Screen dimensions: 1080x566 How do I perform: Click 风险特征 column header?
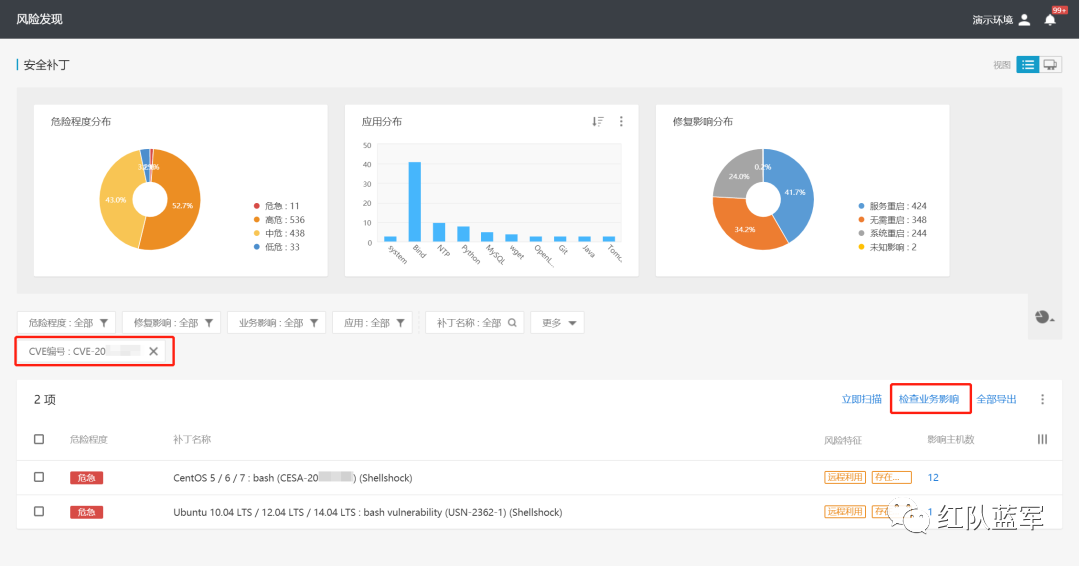843,440
